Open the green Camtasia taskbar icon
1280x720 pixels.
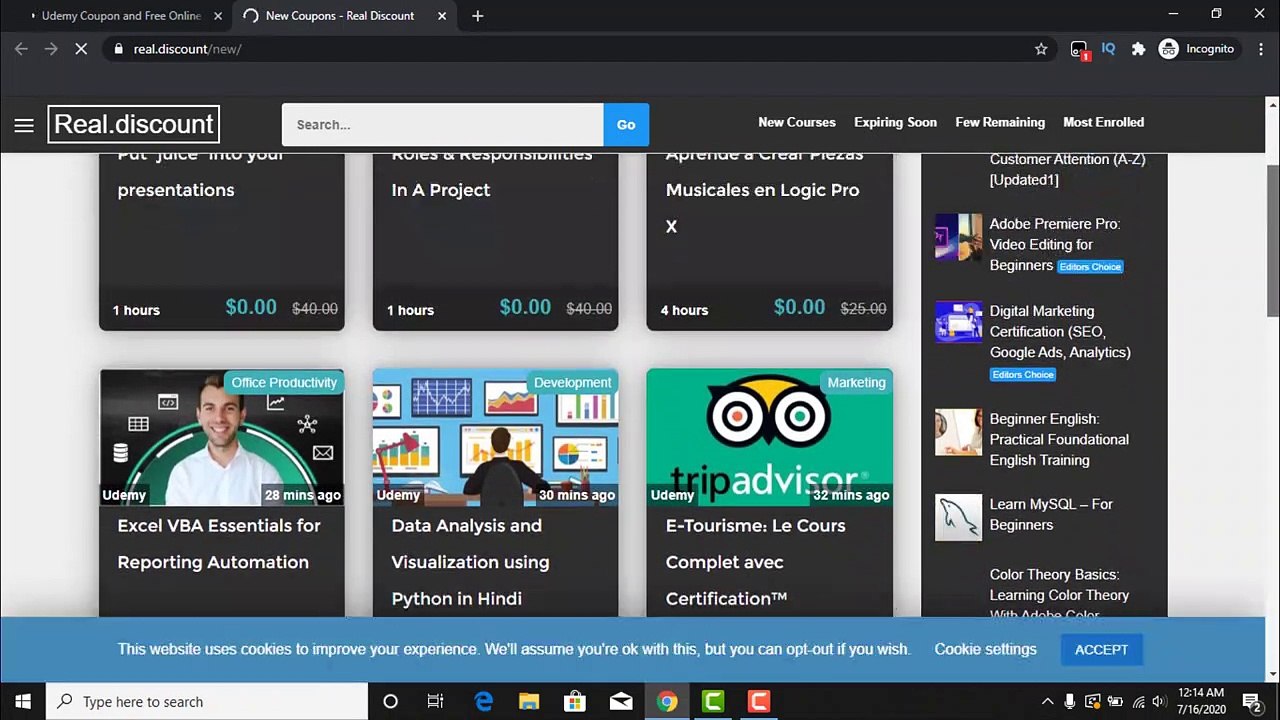coord(713,701)
